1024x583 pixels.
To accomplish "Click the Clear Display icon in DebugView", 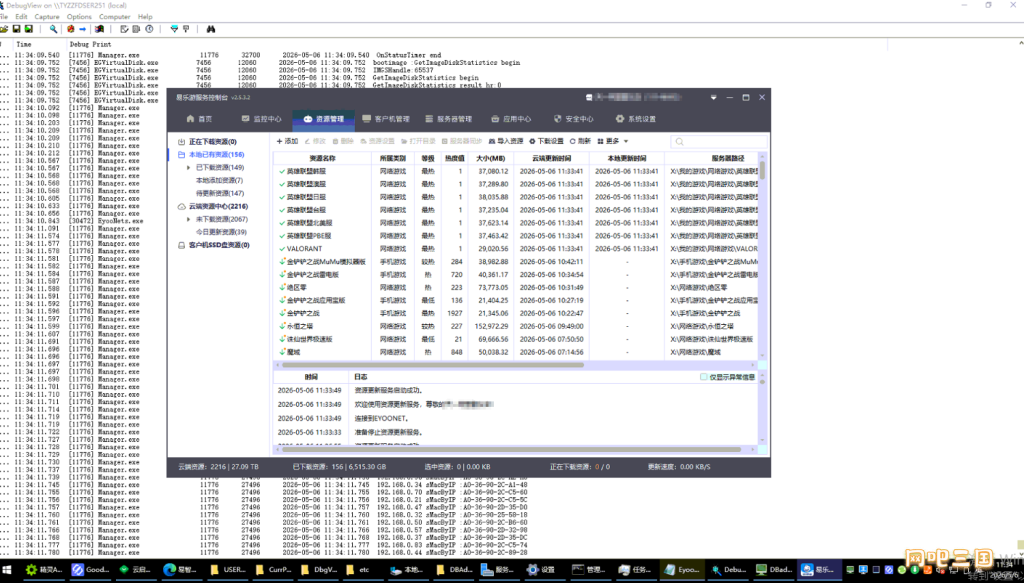I will (x=71, y=29).
